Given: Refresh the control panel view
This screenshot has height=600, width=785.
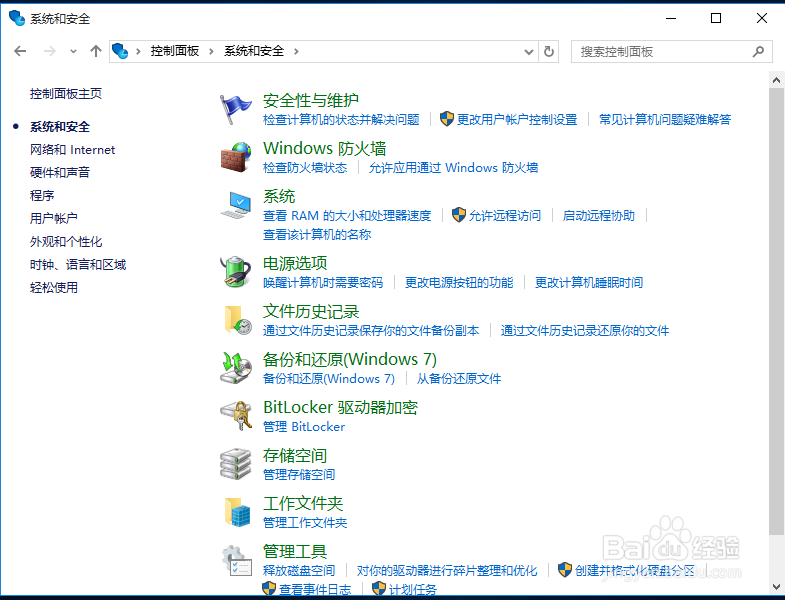Looking at the screenshot, I should coord(549,52).
